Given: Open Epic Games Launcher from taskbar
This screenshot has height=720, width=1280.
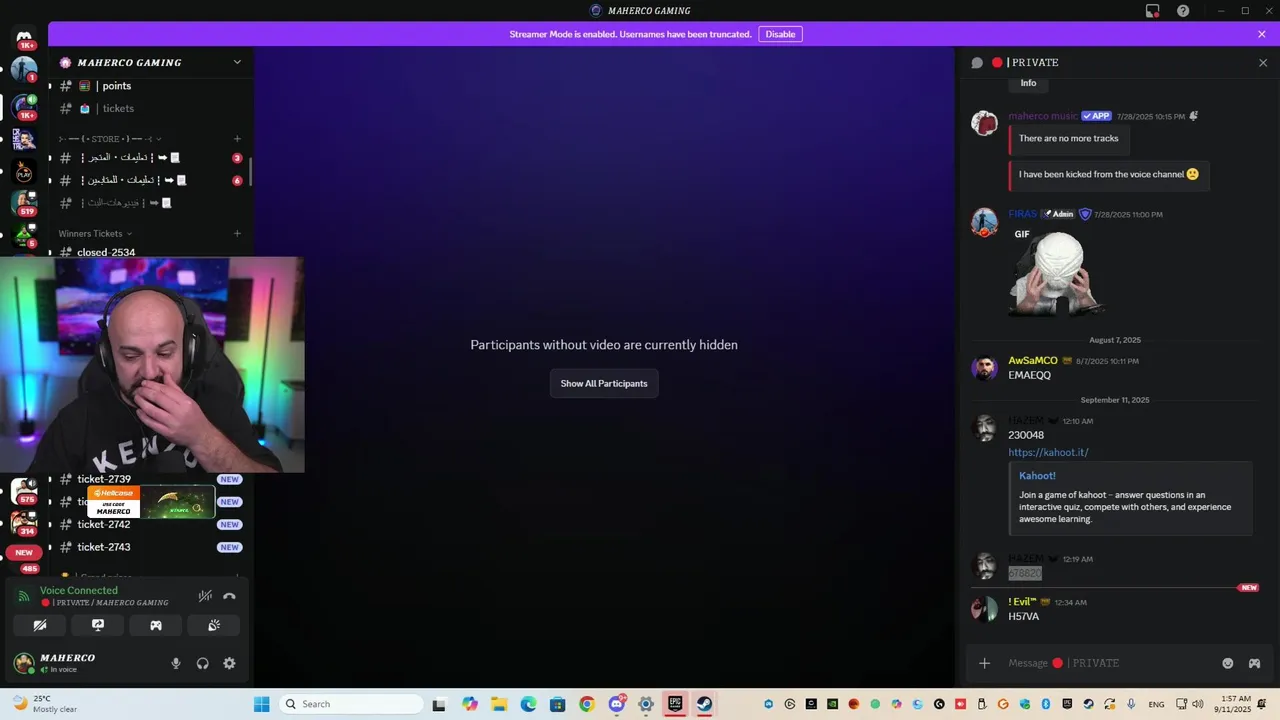Looking at the screenshot, I should [675, 704].
